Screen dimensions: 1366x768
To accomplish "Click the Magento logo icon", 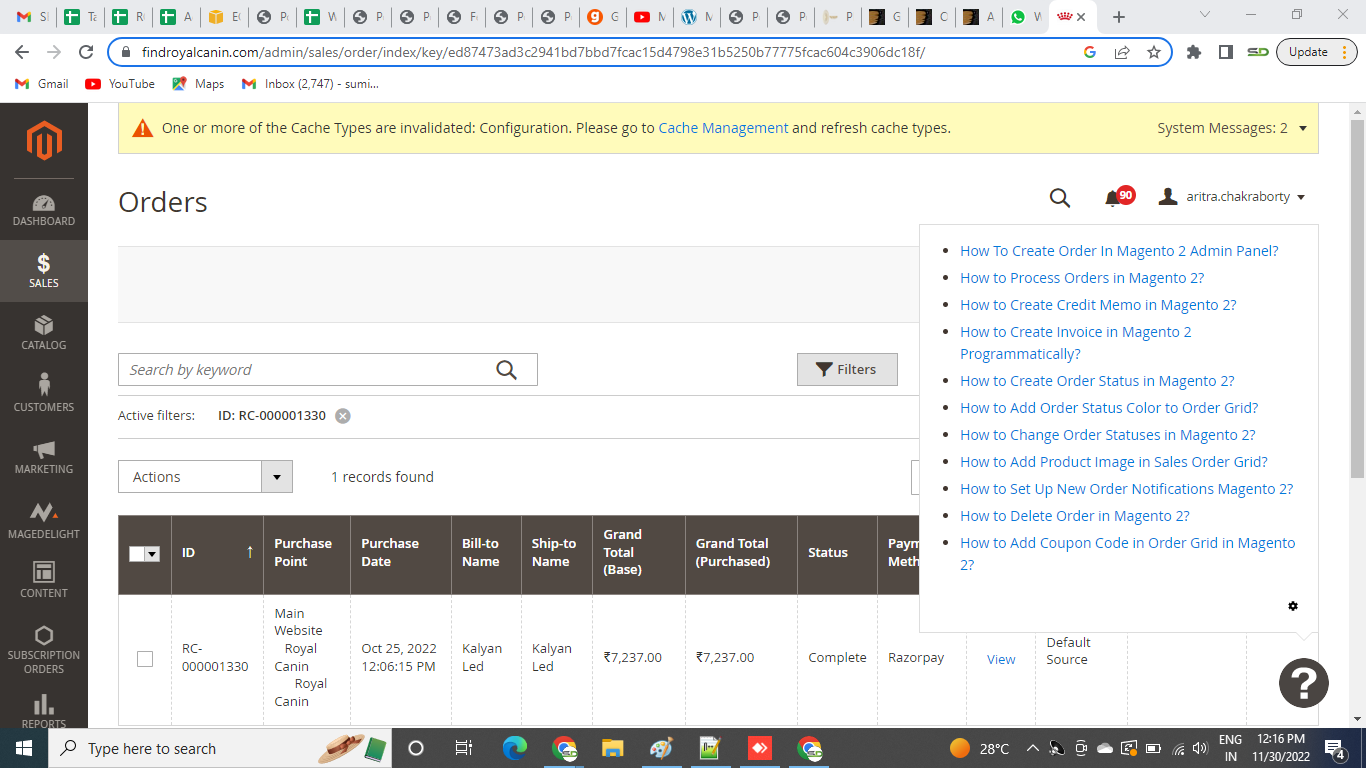I will point(44,140).
